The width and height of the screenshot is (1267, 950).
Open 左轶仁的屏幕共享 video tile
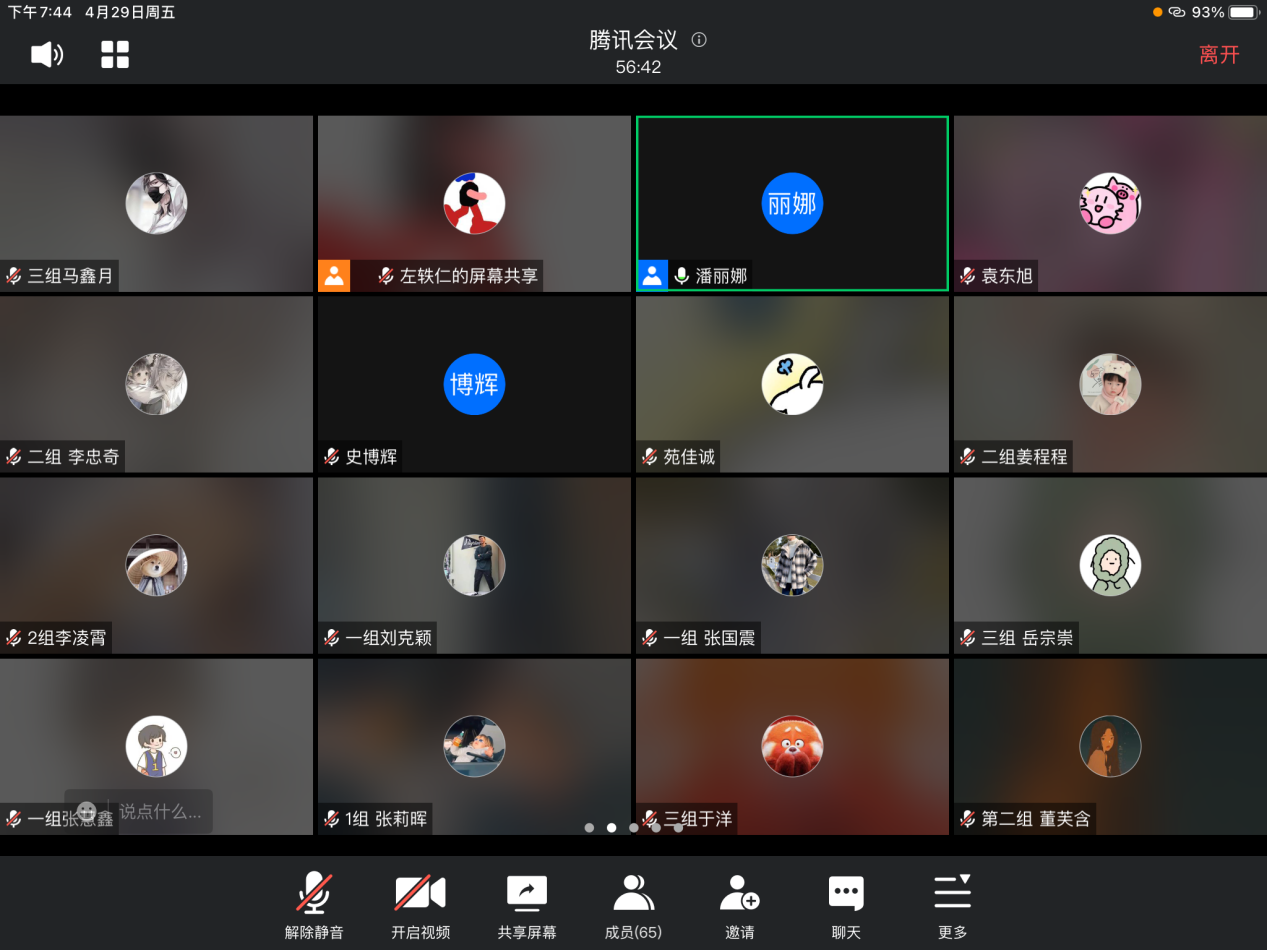[474, 203]
